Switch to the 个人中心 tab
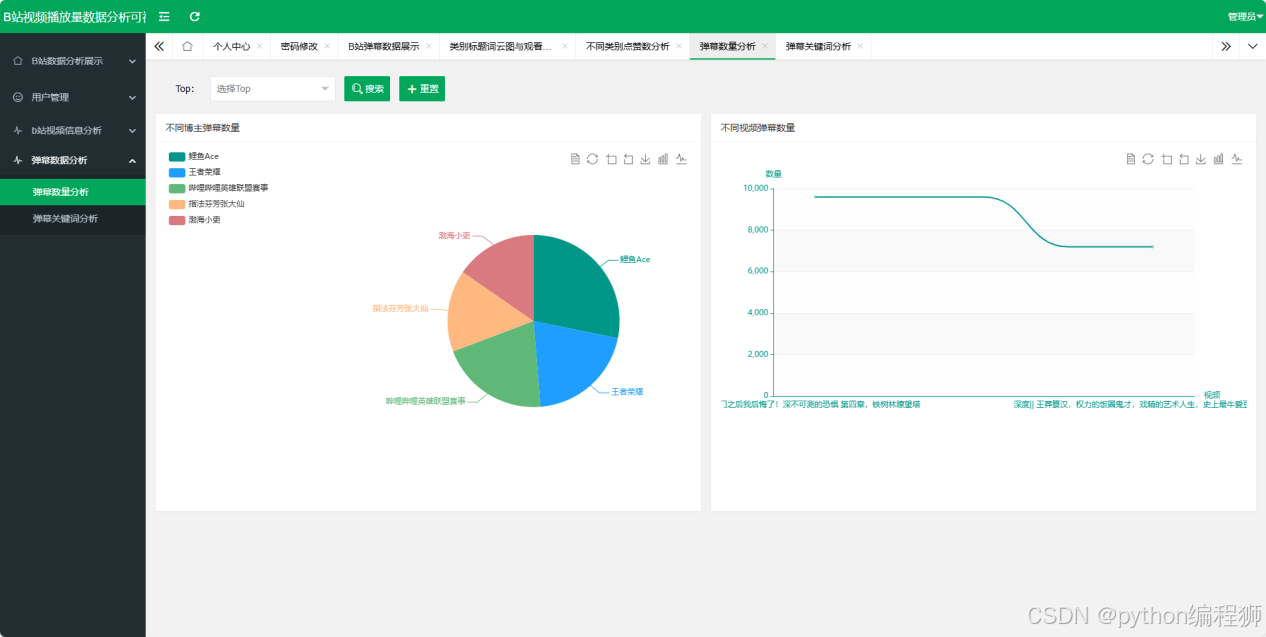1266x637 pixels. coord(231,46)
